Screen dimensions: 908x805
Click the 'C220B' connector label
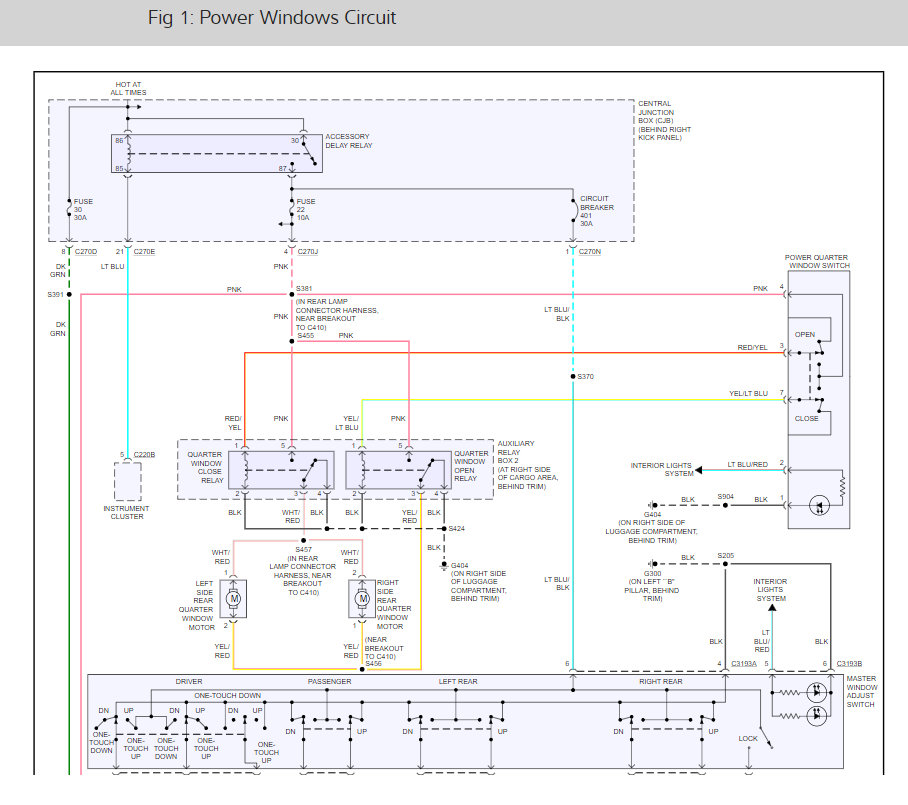(144, 455)
